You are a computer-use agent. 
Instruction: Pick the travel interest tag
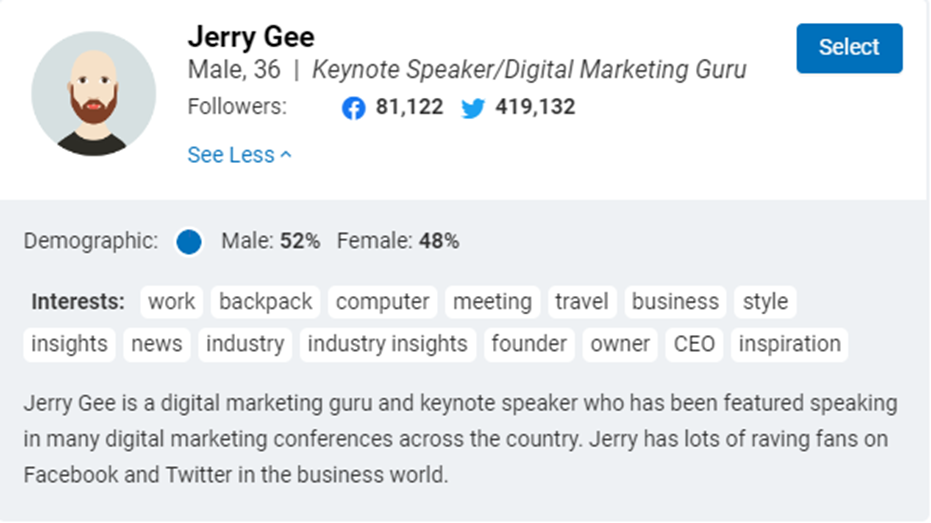tap(582, 302)
